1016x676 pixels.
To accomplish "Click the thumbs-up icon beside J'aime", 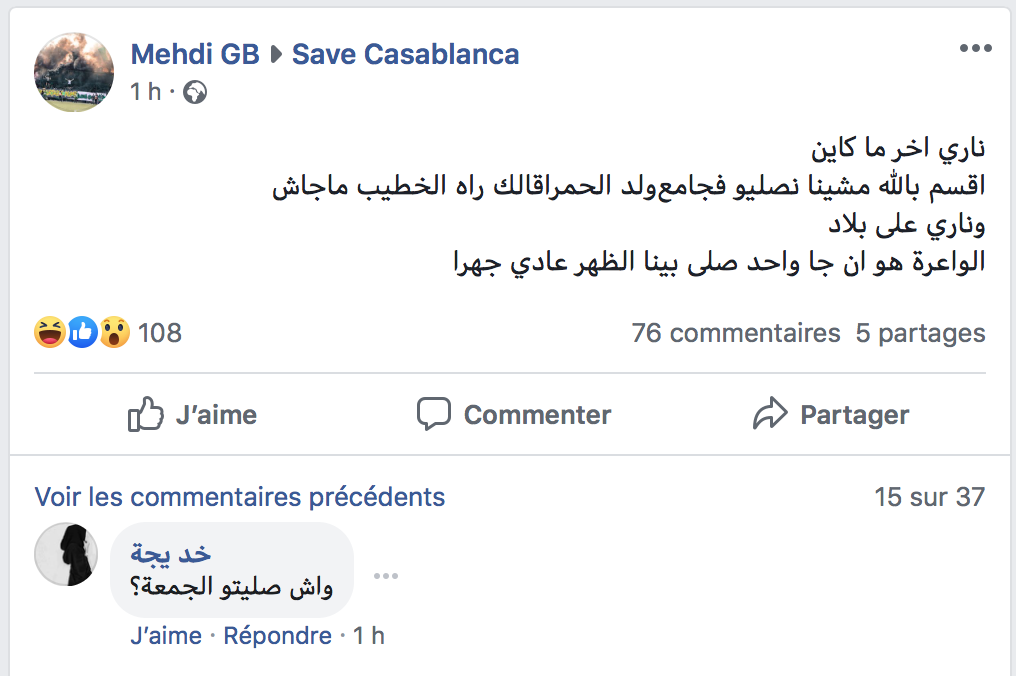I will [x=146, y=414].
